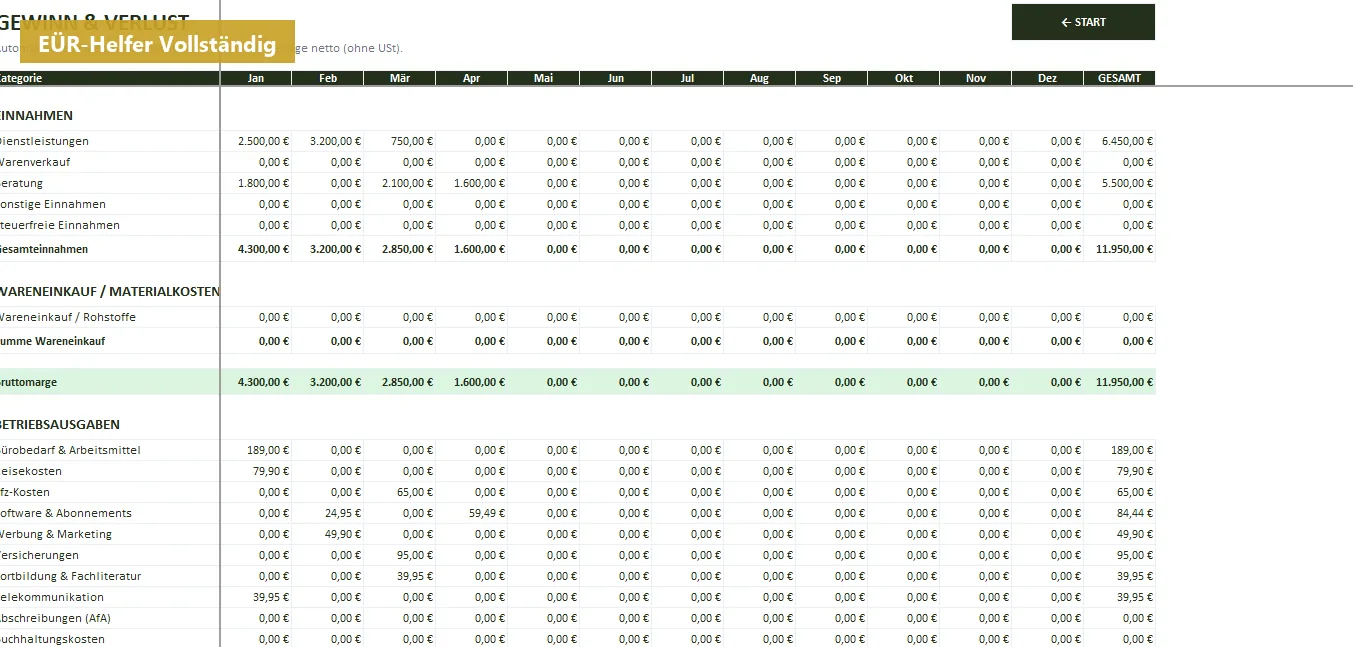This screenshot has height=647, width=1353.
Task: Select the Feb column header
Action: [328, 78]
